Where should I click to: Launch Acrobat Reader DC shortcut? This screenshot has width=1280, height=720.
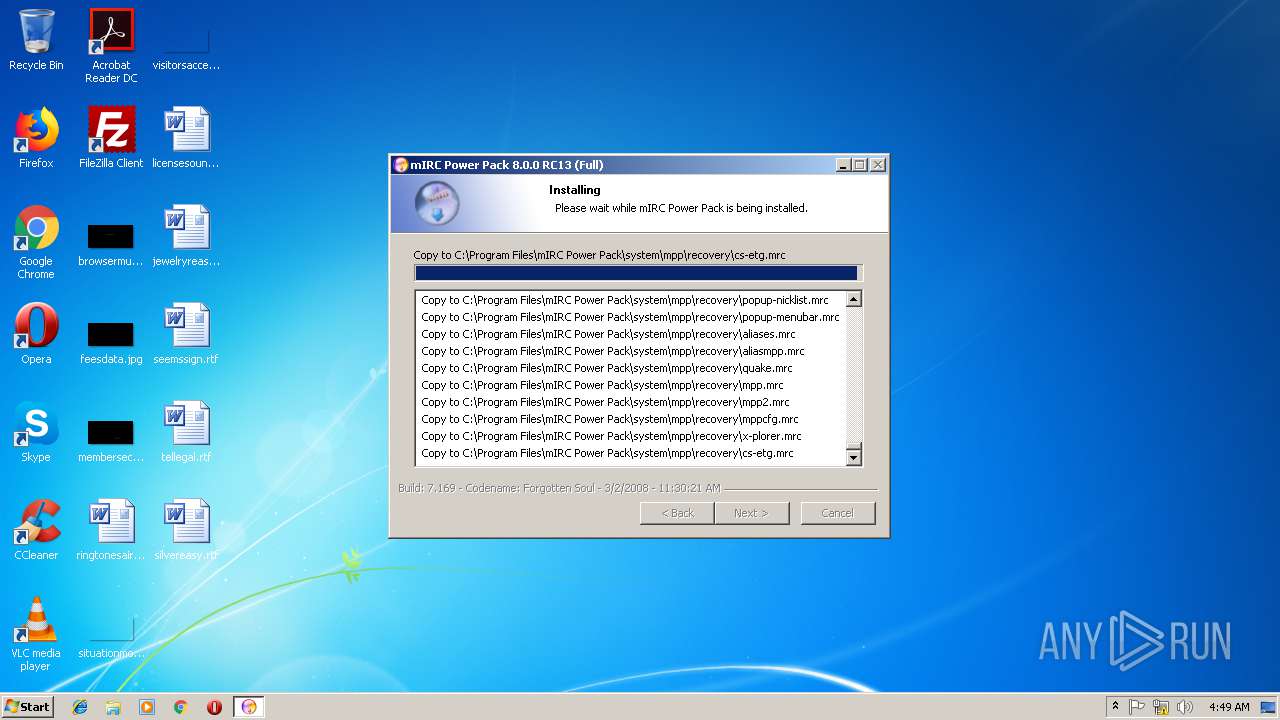pyautogui.click(x=111, y=46)
